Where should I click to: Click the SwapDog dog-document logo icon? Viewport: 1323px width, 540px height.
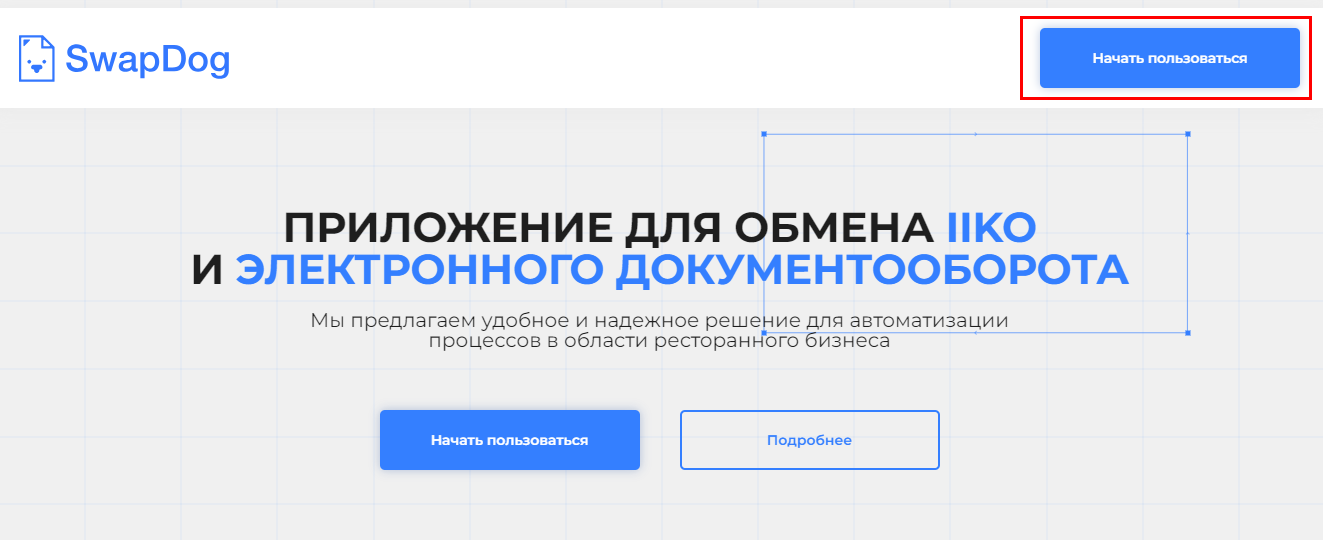[x=37, y=58]
